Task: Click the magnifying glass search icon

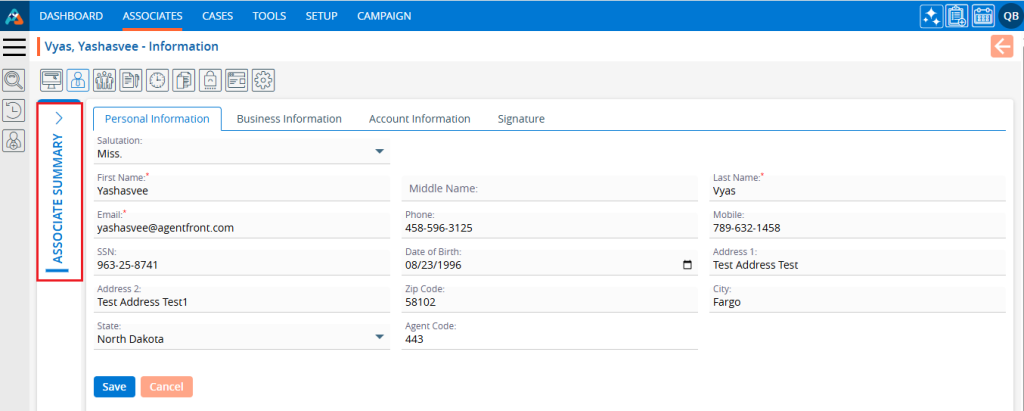Action: pyautogui.click(x=14, y=80)
